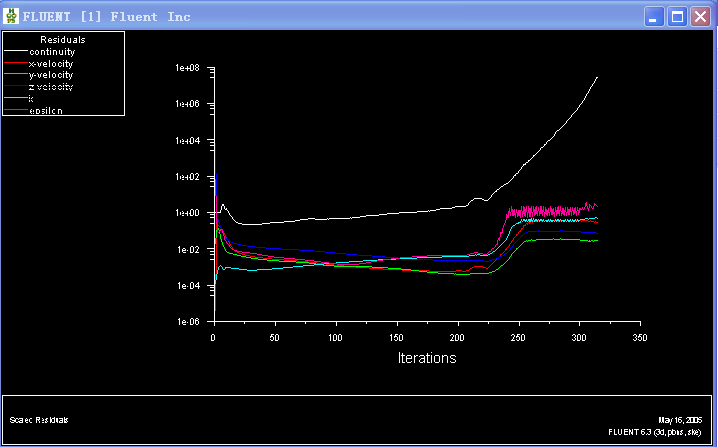Screen dimensions: 718x447
Task: Close the FLUENT graphics window
Action: click(x=699, y=17)
